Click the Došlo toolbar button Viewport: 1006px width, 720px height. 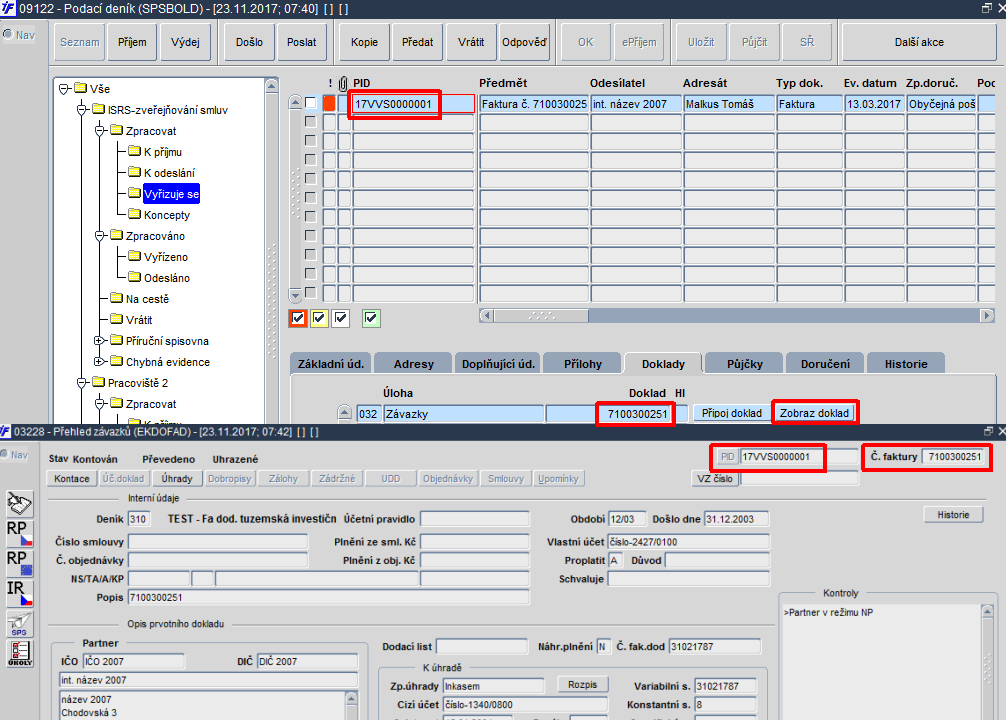[249, 42]
